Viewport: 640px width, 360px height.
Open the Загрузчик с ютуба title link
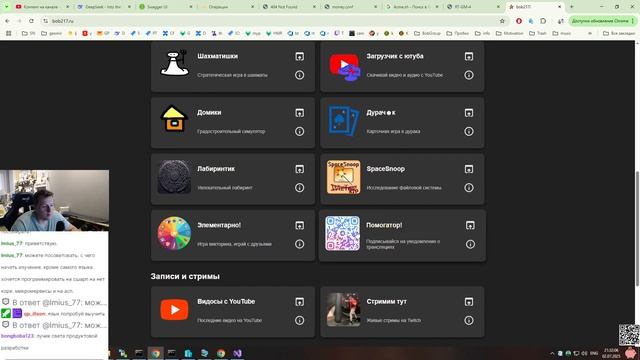pos(395,56)
